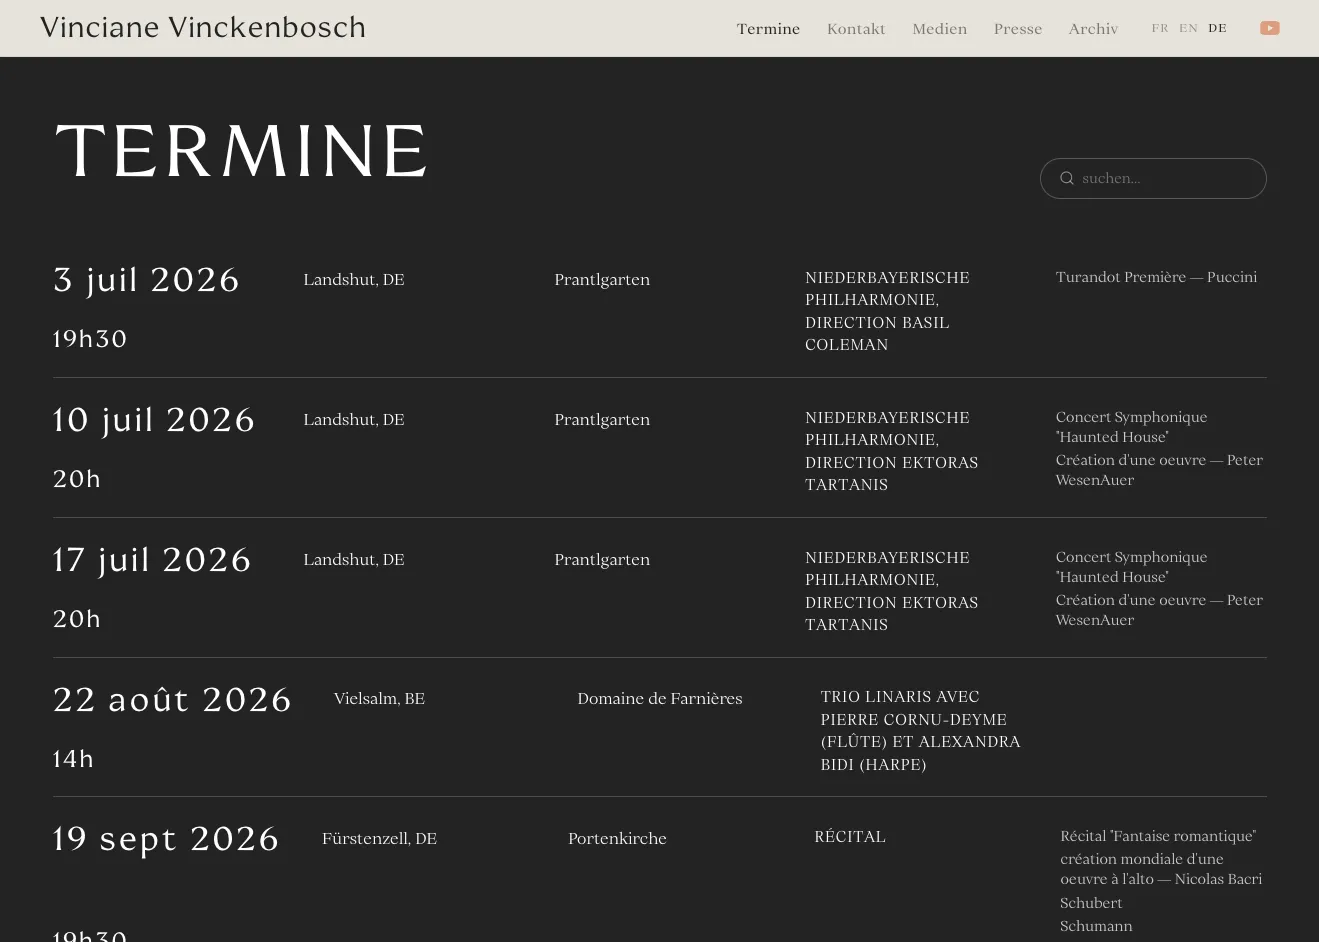
Task: Click Prantlgarten in the 3 juil row
Action: 602,280
